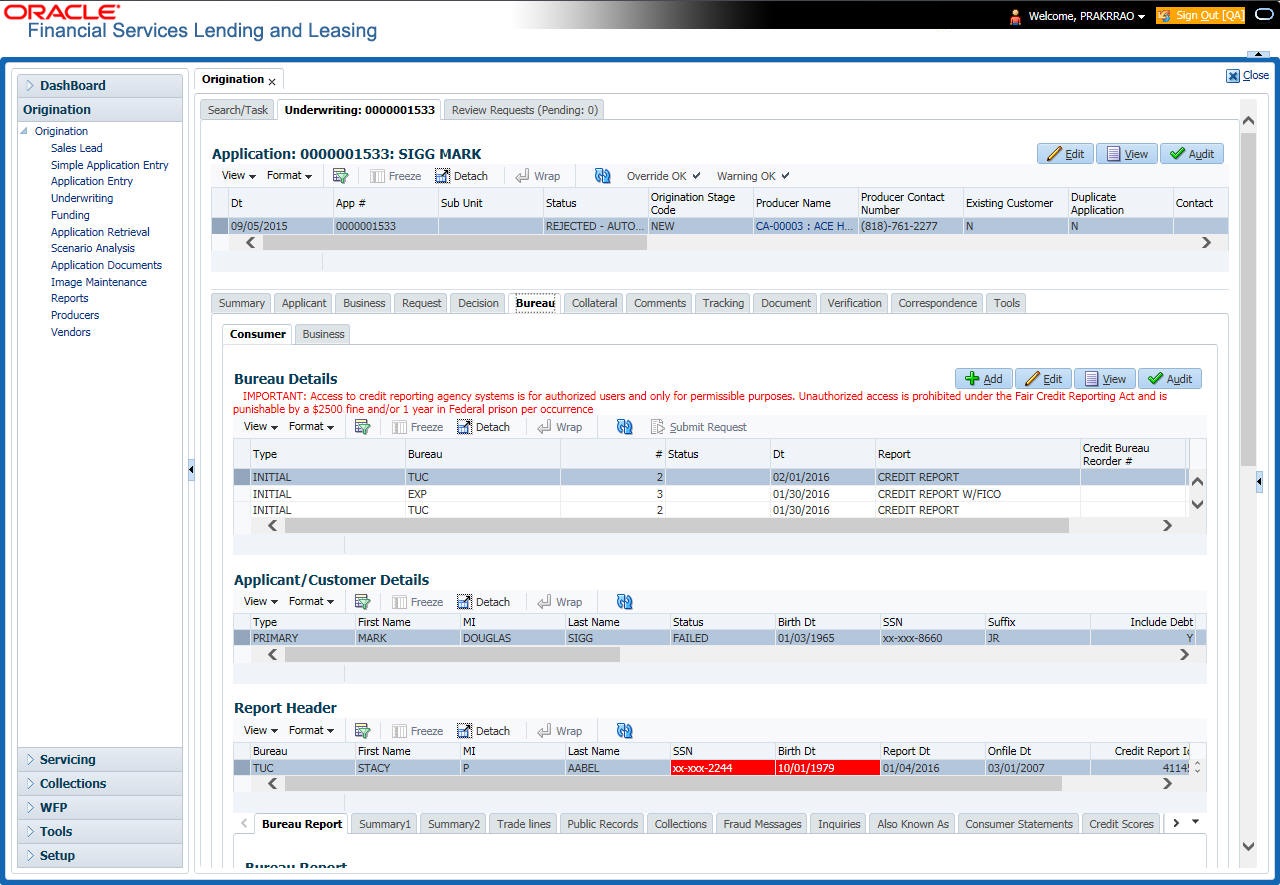Screen dimensions: 1280x885
Task: Refresh the Applicant/Customer Details table
Action: tap(624, 602)
